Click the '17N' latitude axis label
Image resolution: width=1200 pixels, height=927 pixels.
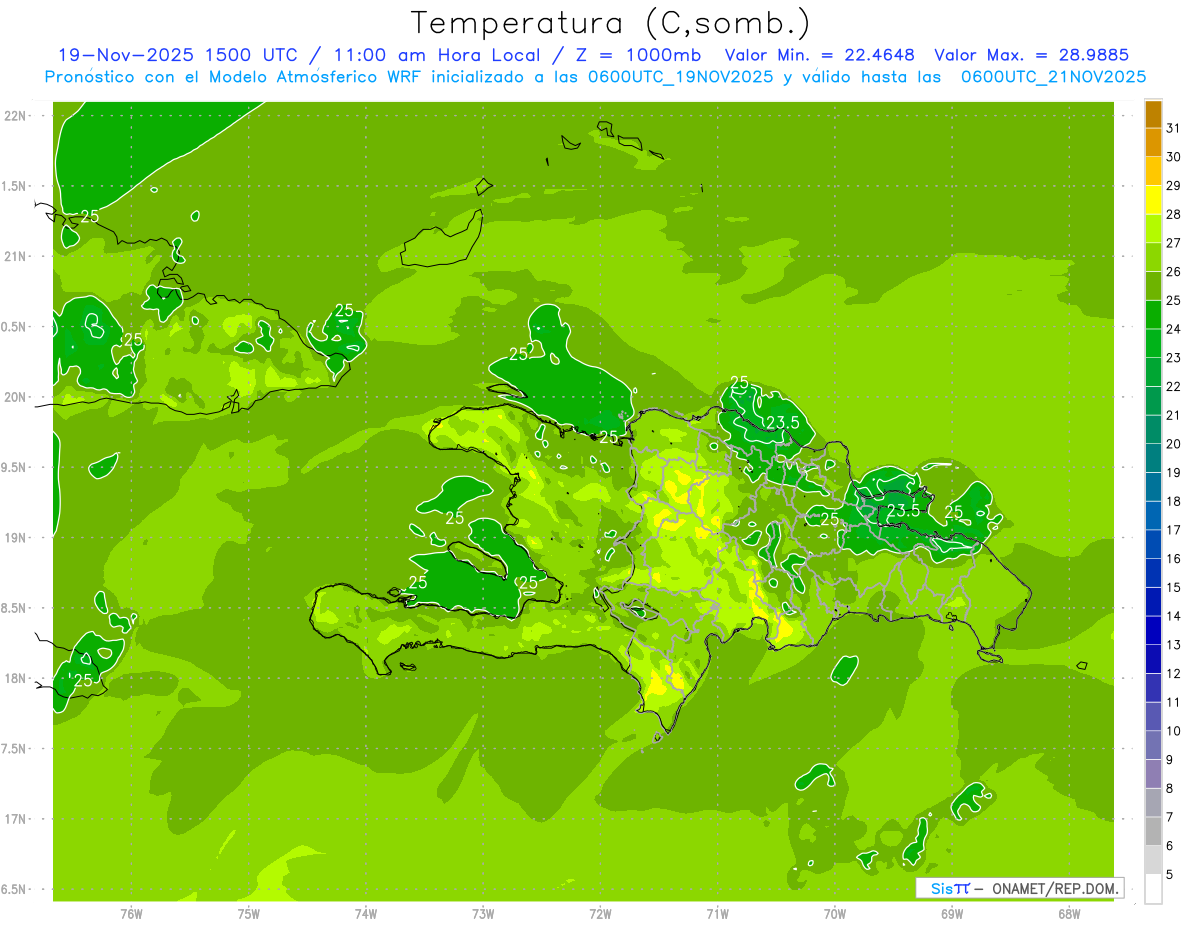tap(17, 819)
